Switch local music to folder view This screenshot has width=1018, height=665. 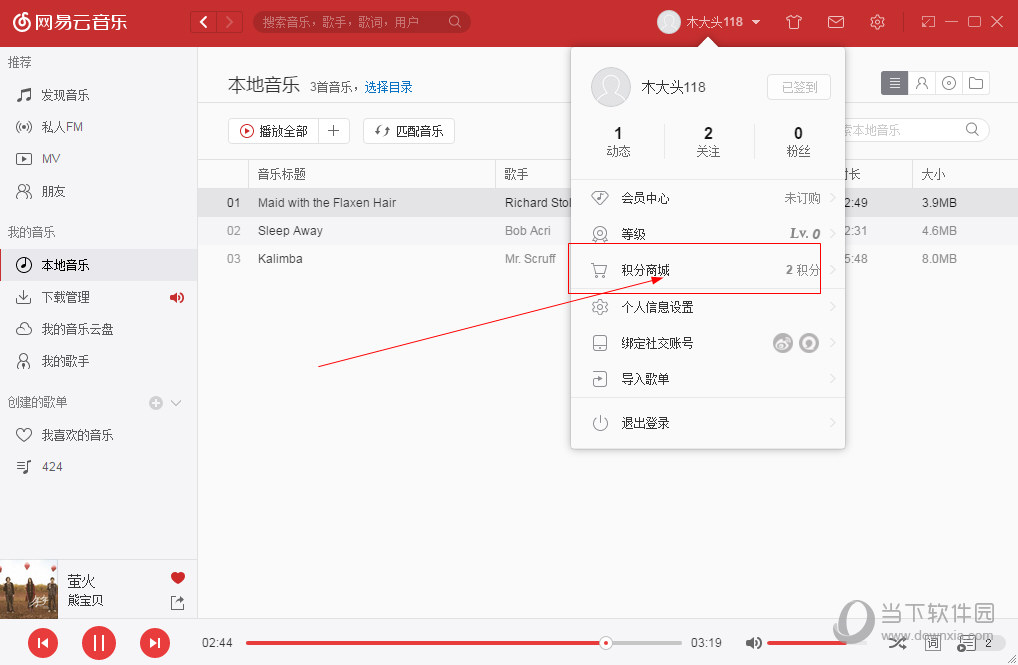click(x=976, y=83)
